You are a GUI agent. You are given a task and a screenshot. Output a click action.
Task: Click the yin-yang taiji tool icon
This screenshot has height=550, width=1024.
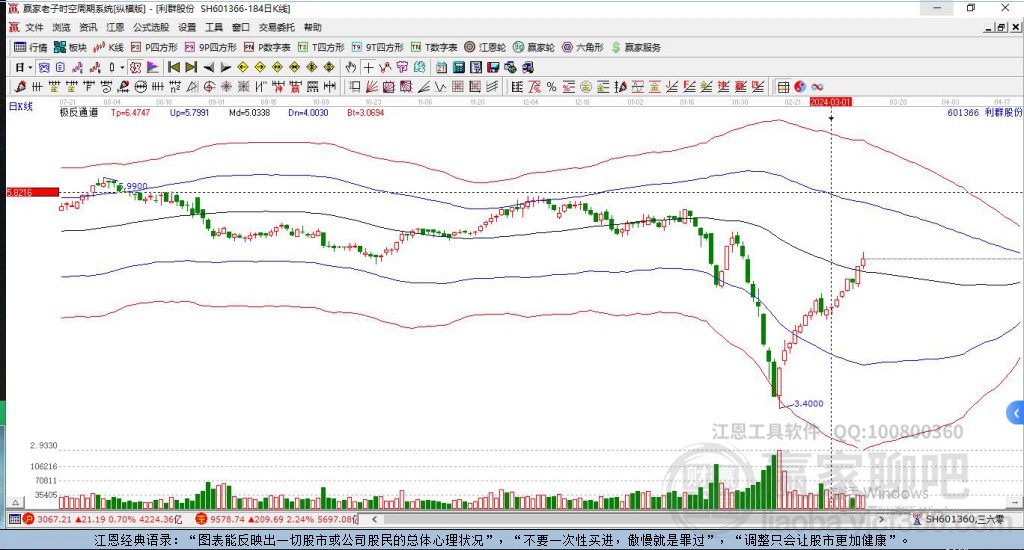coord(800,87)
